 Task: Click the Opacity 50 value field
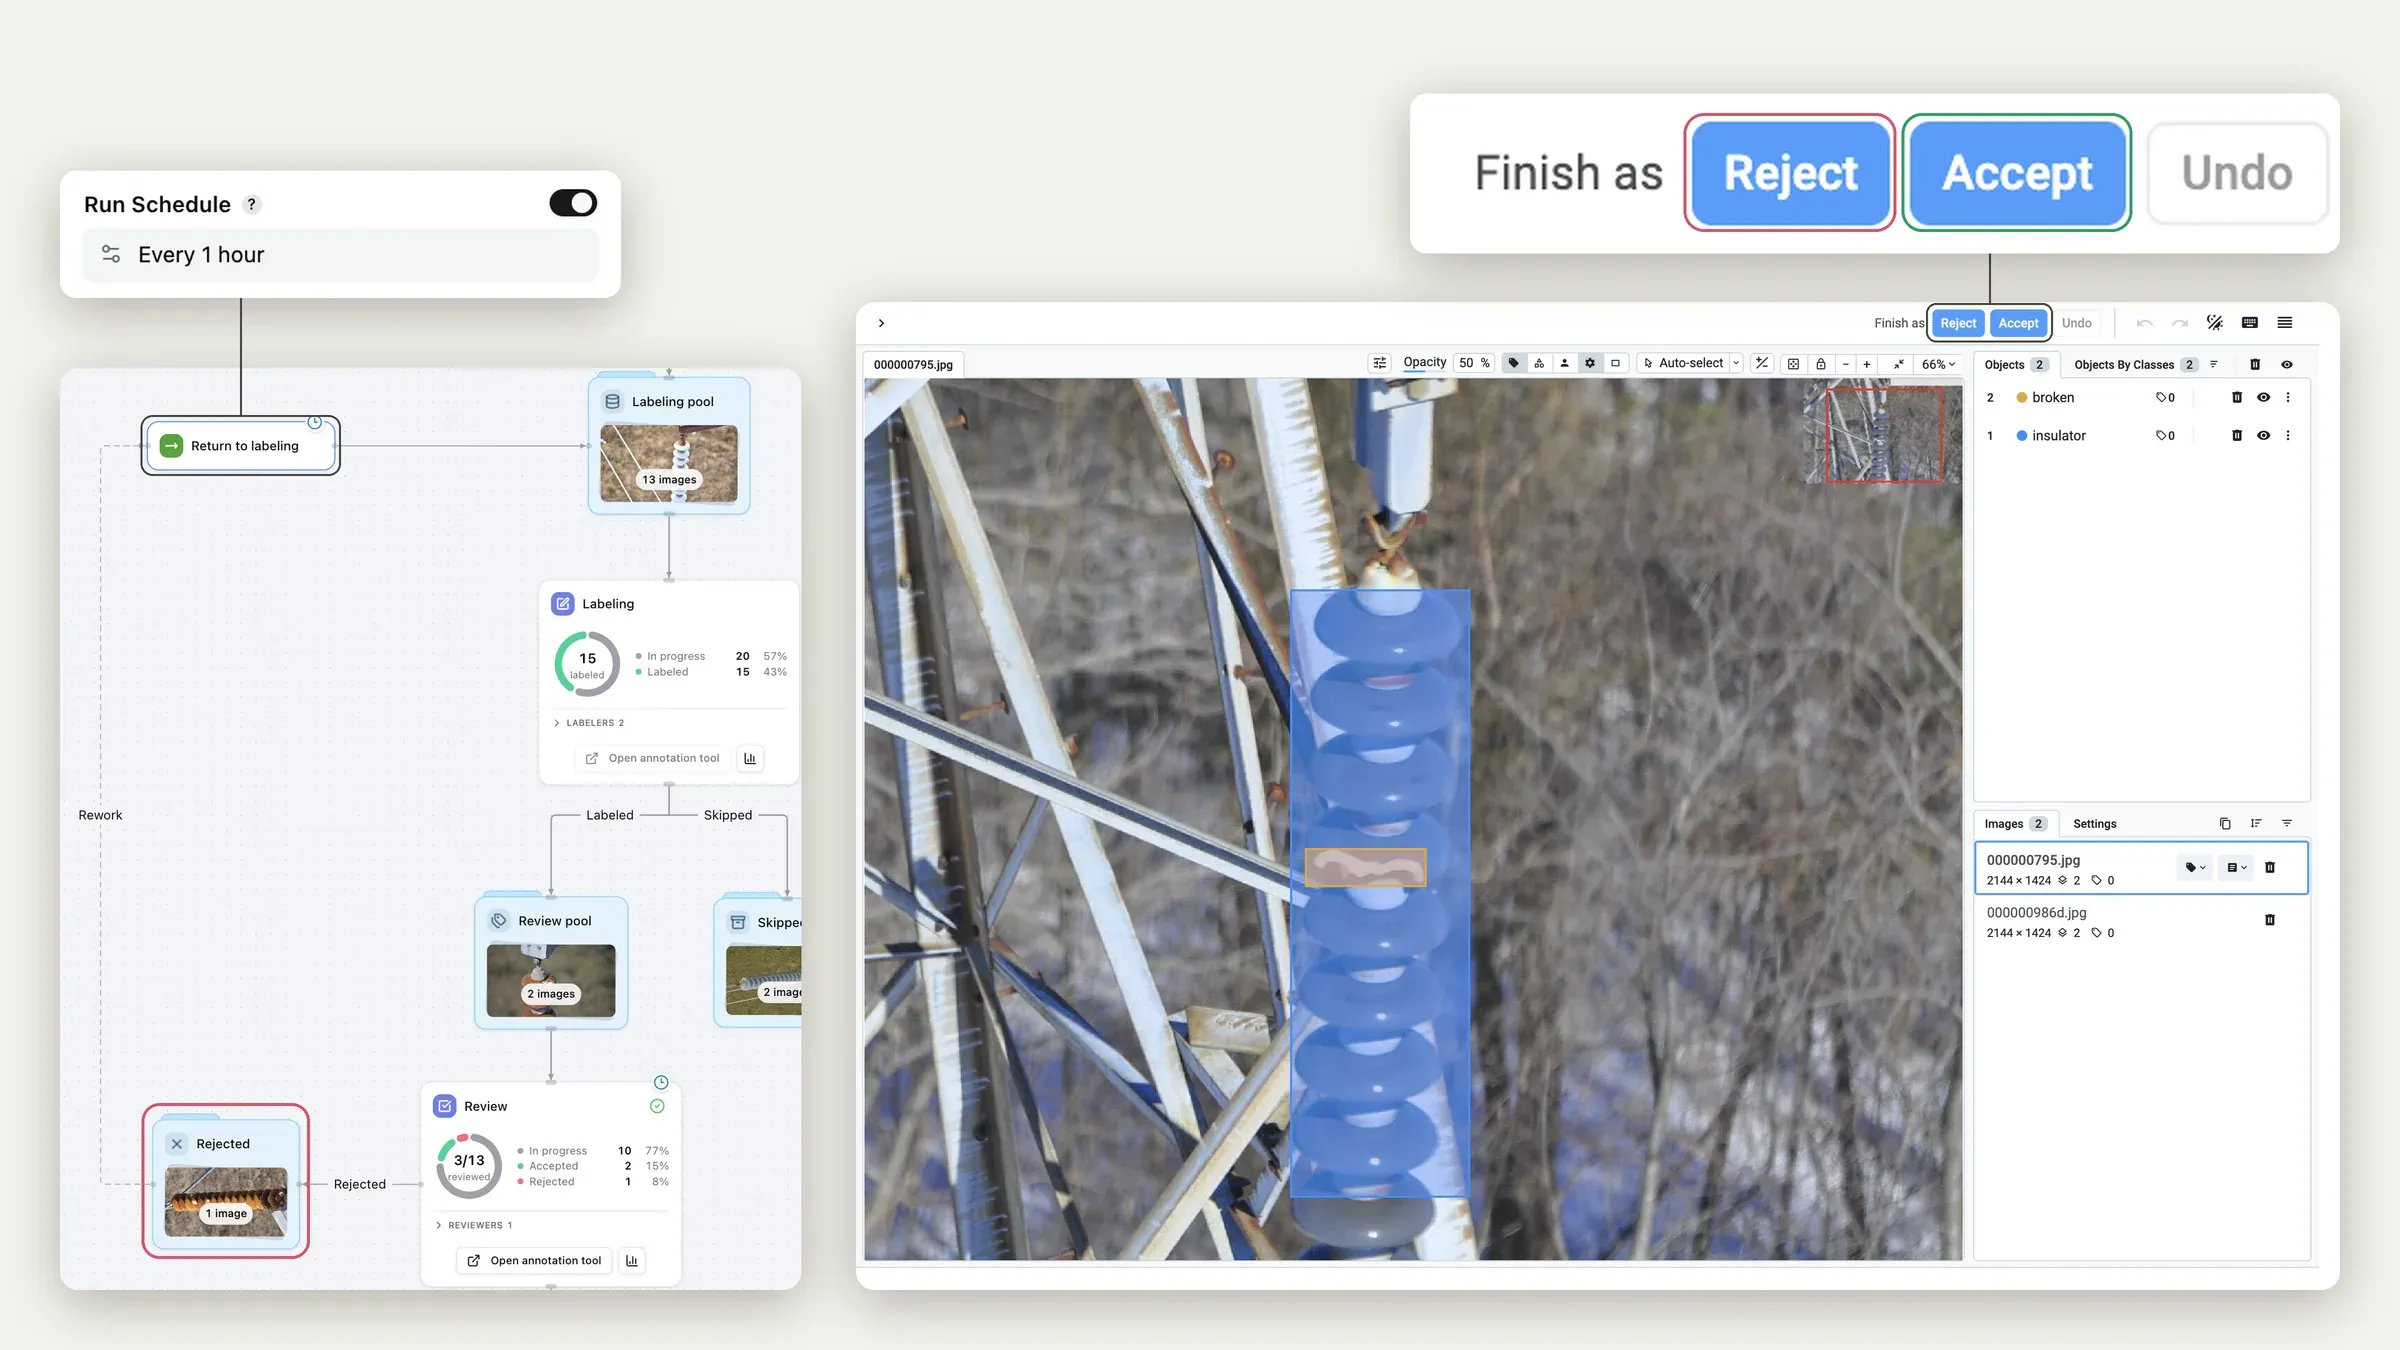pyautogui.click(x=1473, y=363)
